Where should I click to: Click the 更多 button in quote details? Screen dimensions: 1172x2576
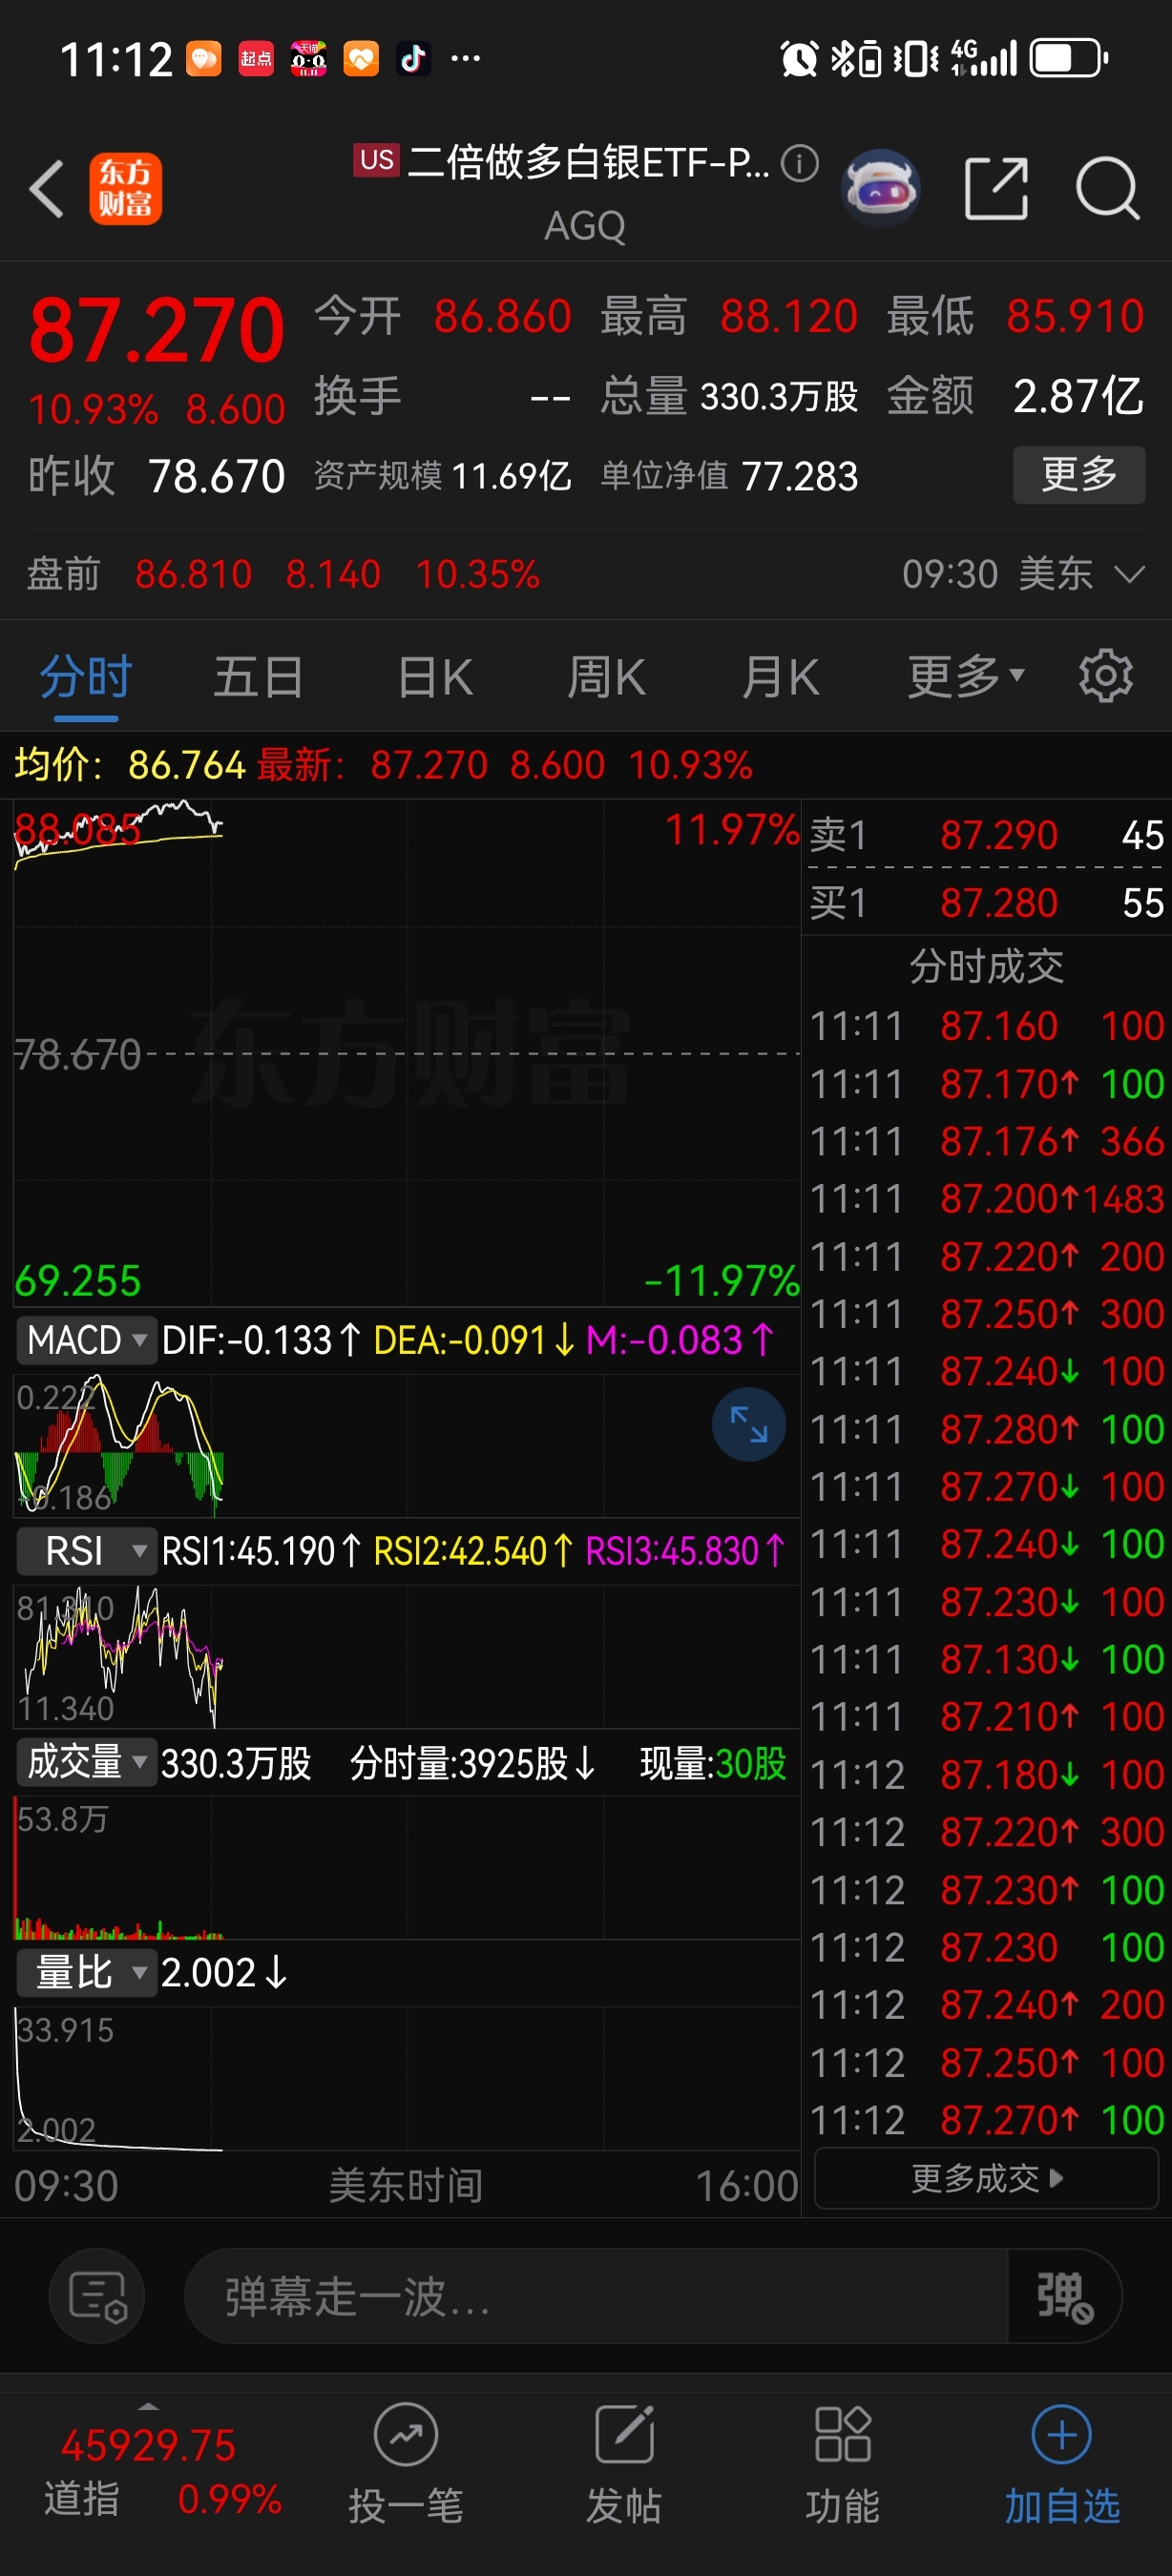point(1079,474)
